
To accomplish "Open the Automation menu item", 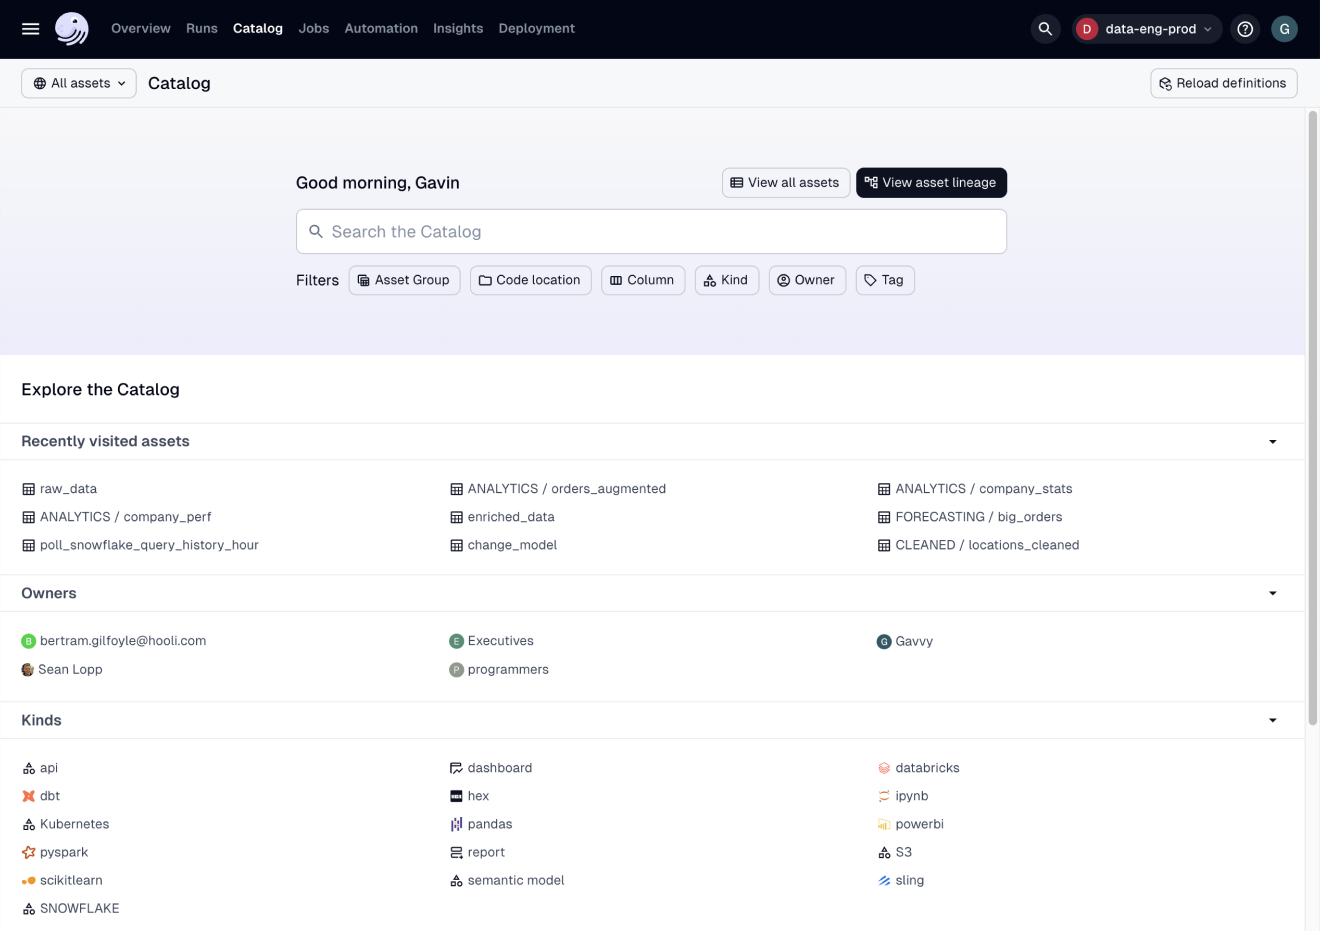I will click(381, 28).
